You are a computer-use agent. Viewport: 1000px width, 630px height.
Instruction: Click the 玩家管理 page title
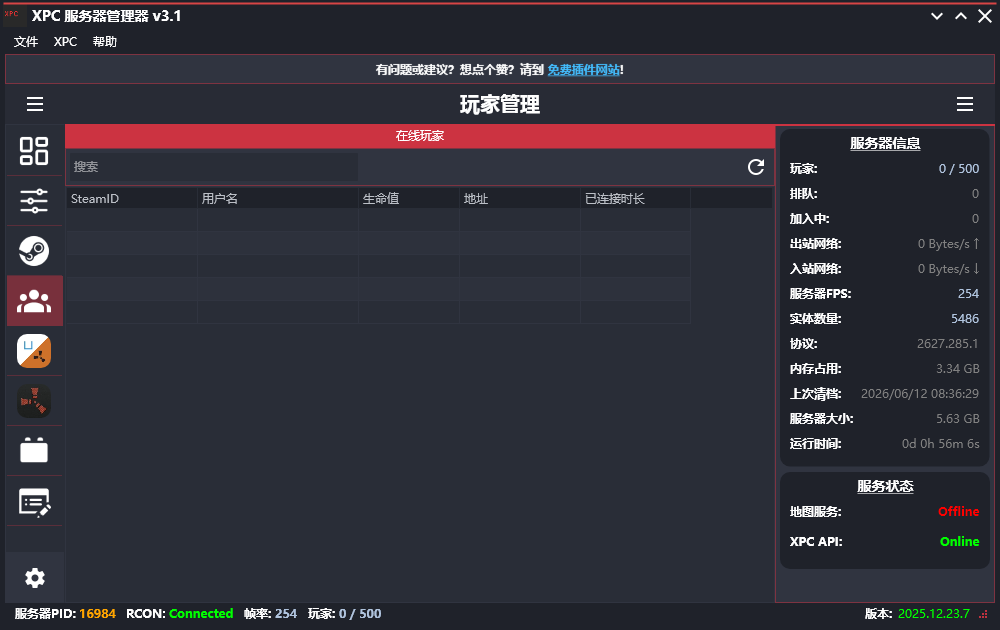pyautogui.click(x=500, y=104)
